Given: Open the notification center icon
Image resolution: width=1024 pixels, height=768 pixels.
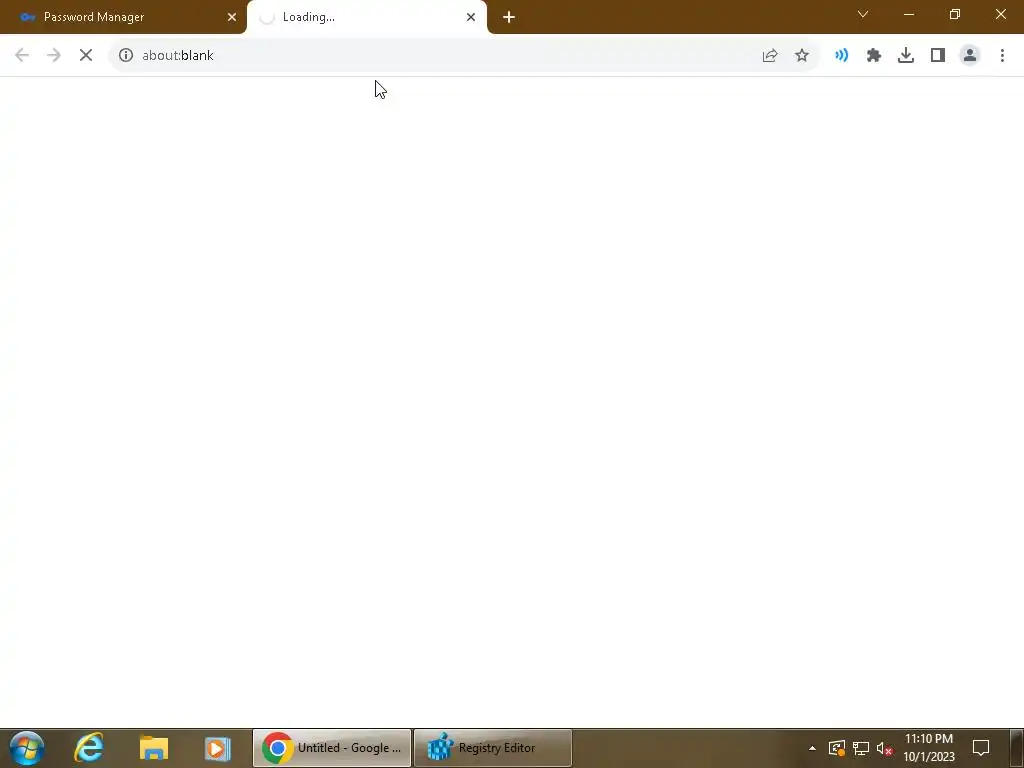Looking at the screenshot, I should pos(981,748).
